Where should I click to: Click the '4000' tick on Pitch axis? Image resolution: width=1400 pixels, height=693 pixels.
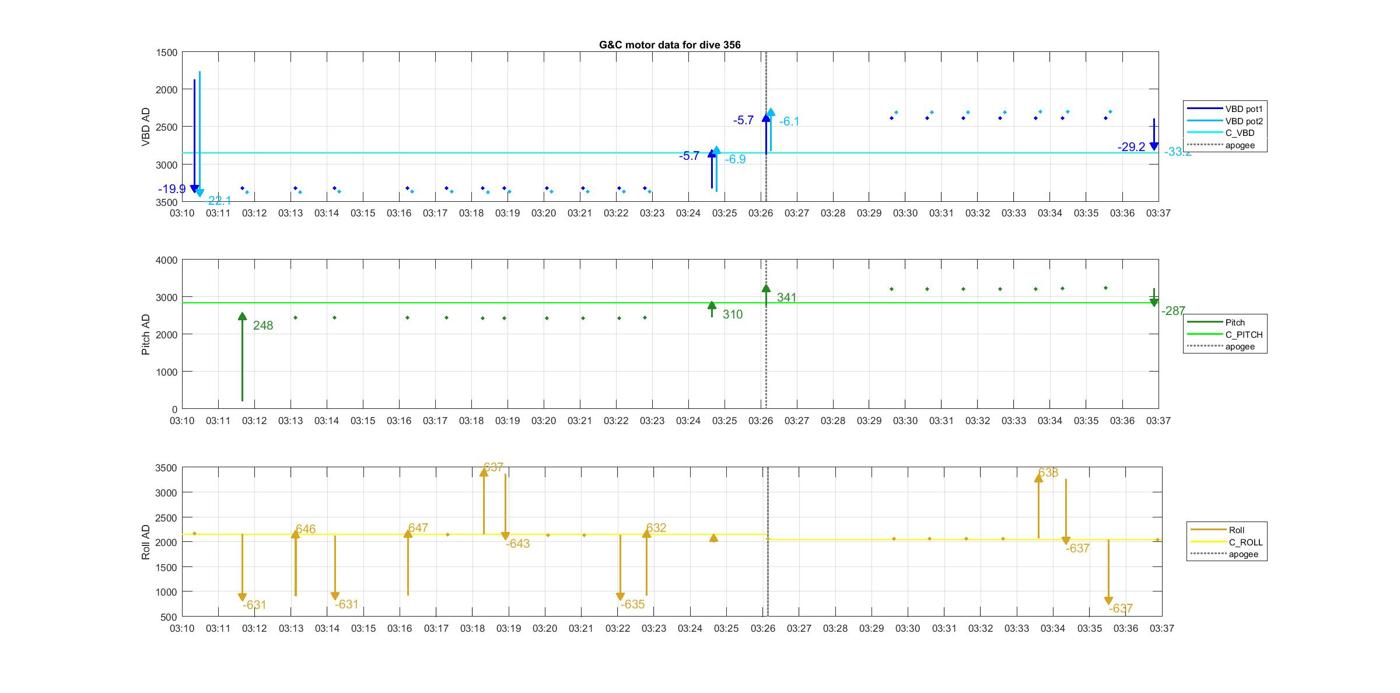[166, 260]
